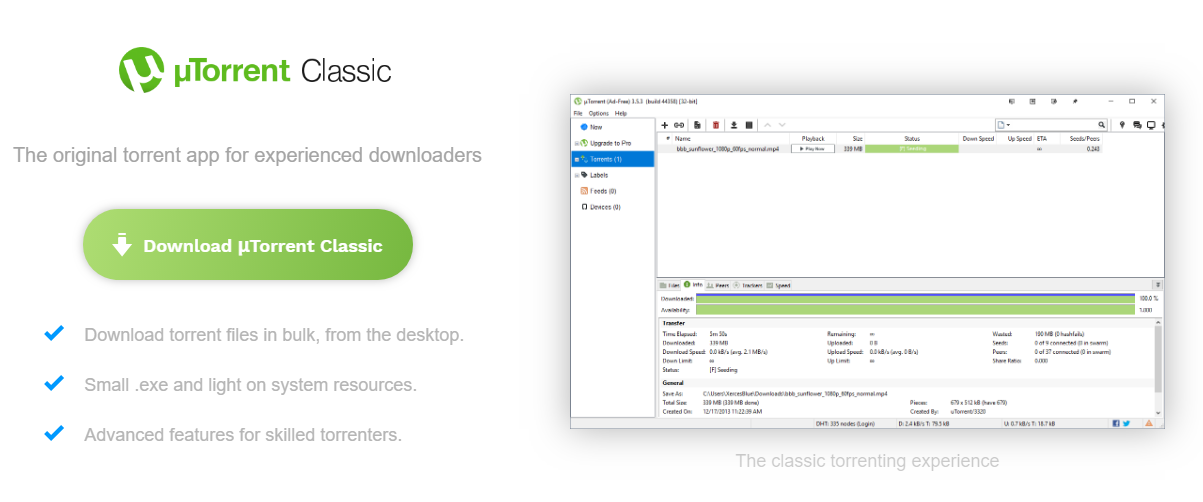Image resolution: width=1203 pixels, height=502 pixels.
Task: Click the Add Torrent plus icon
Action: tap(665, 125)
